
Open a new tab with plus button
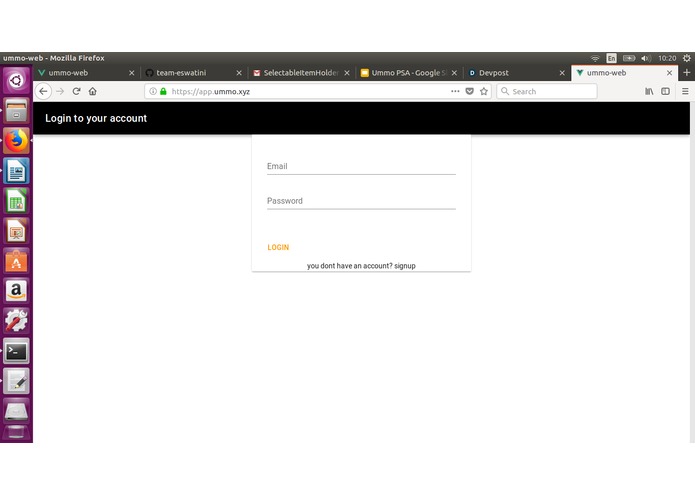point(687,73)
